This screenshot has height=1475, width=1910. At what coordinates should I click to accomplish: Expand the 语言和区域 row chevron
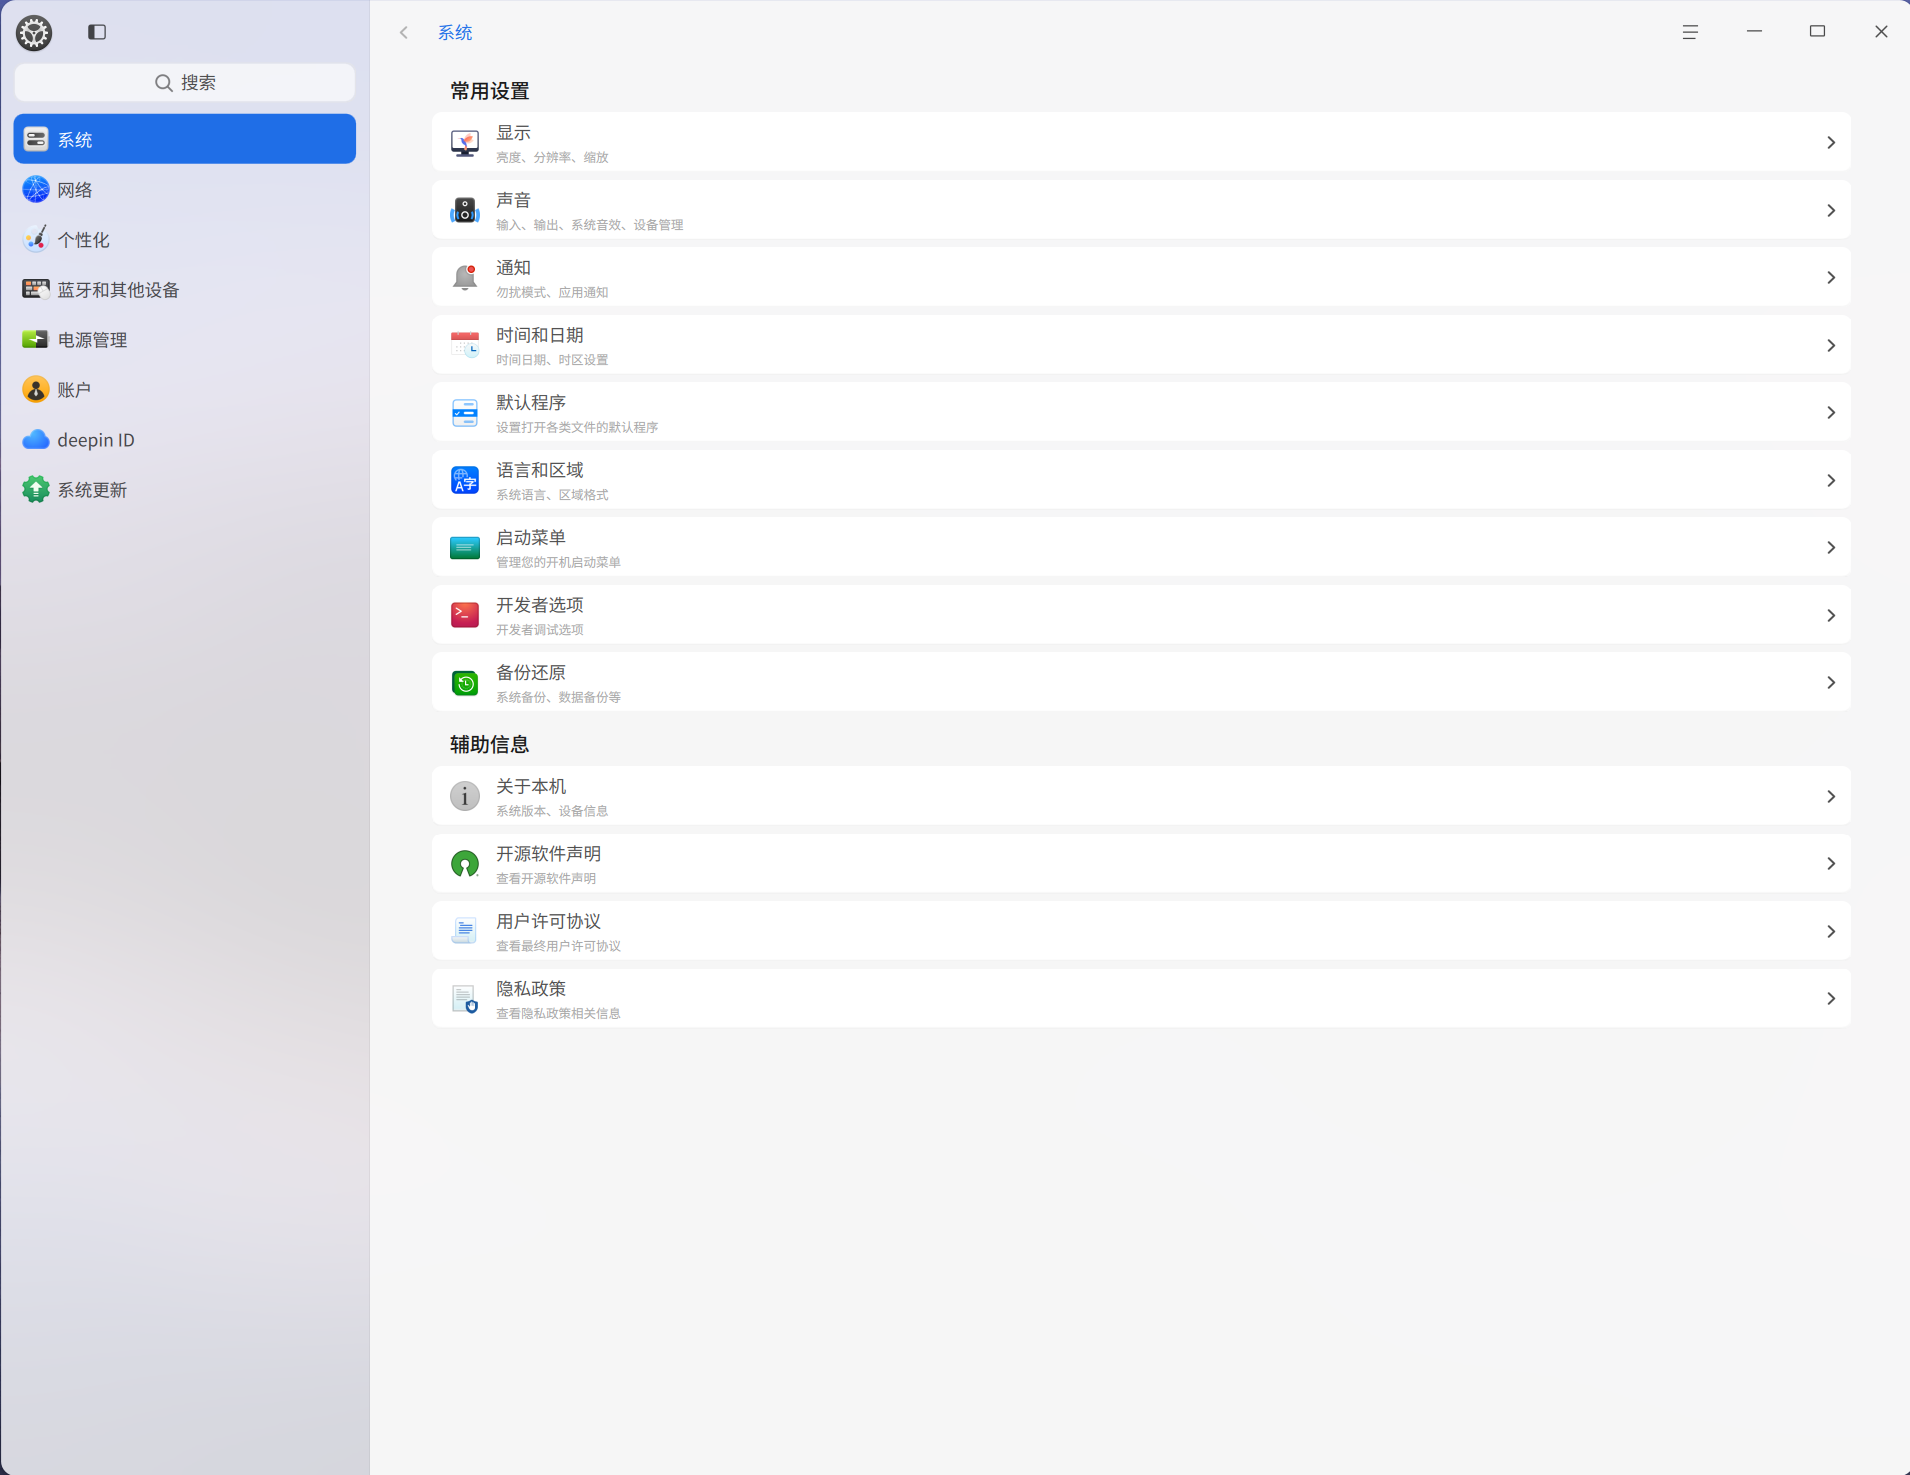(1831, 480)
